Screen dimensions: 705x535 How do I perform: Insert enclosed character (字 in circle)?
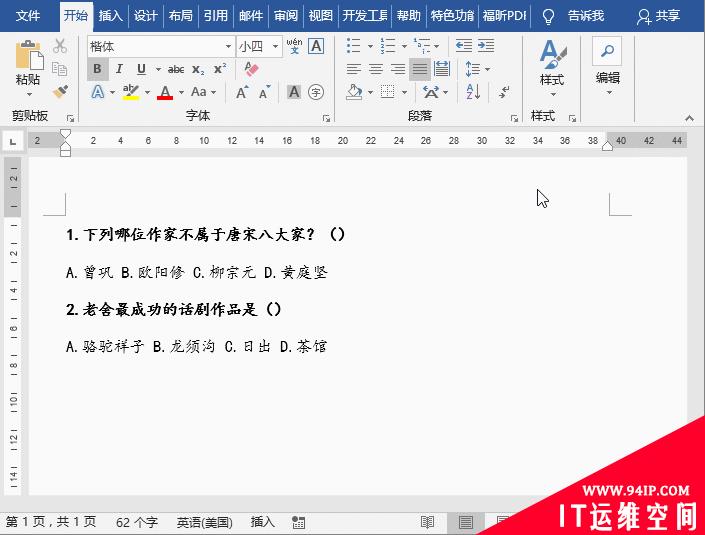[x=316, y=92]
